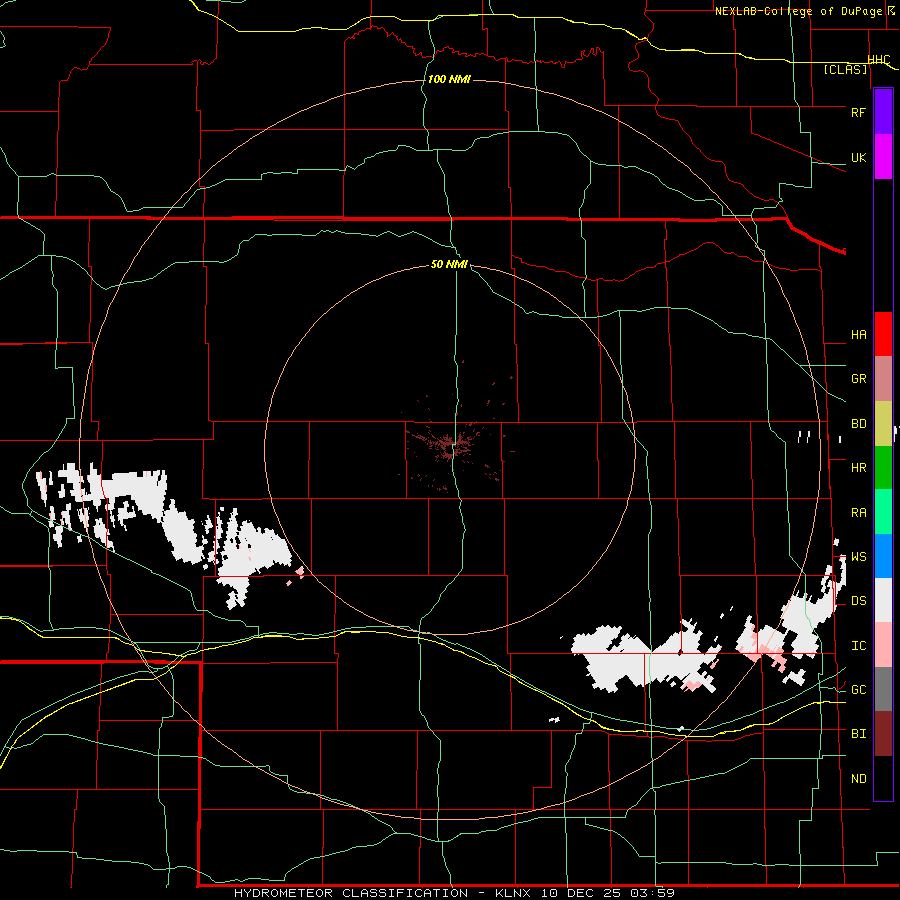
Task: Click the "GC" legend label
Action: [x=859, y=690]
